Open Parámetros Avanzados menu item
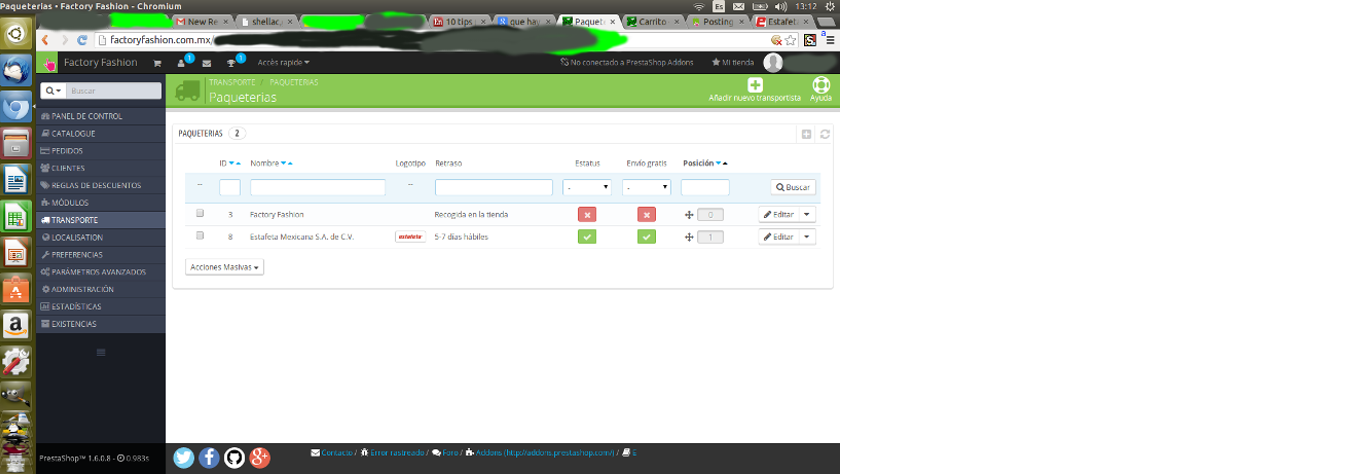The height and width of the screenshot is (475, 1346). [101, 272]
